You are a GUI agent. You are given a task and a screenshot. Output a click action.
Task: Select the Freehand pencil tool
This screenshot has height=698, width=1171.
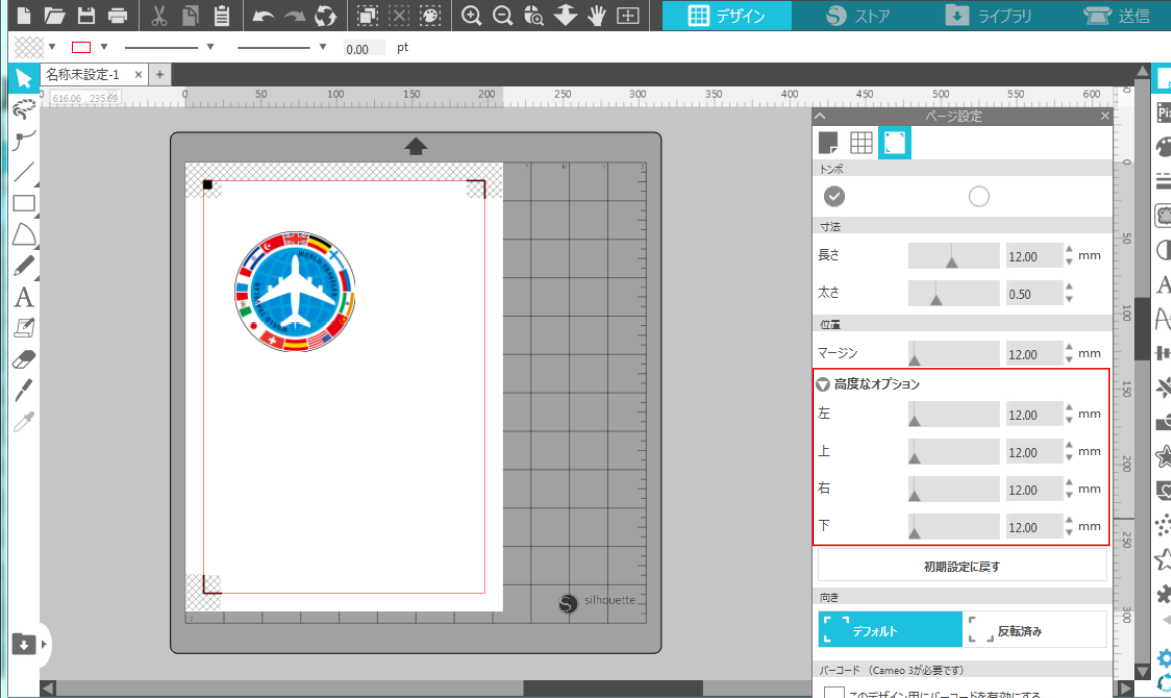point(24,266)
